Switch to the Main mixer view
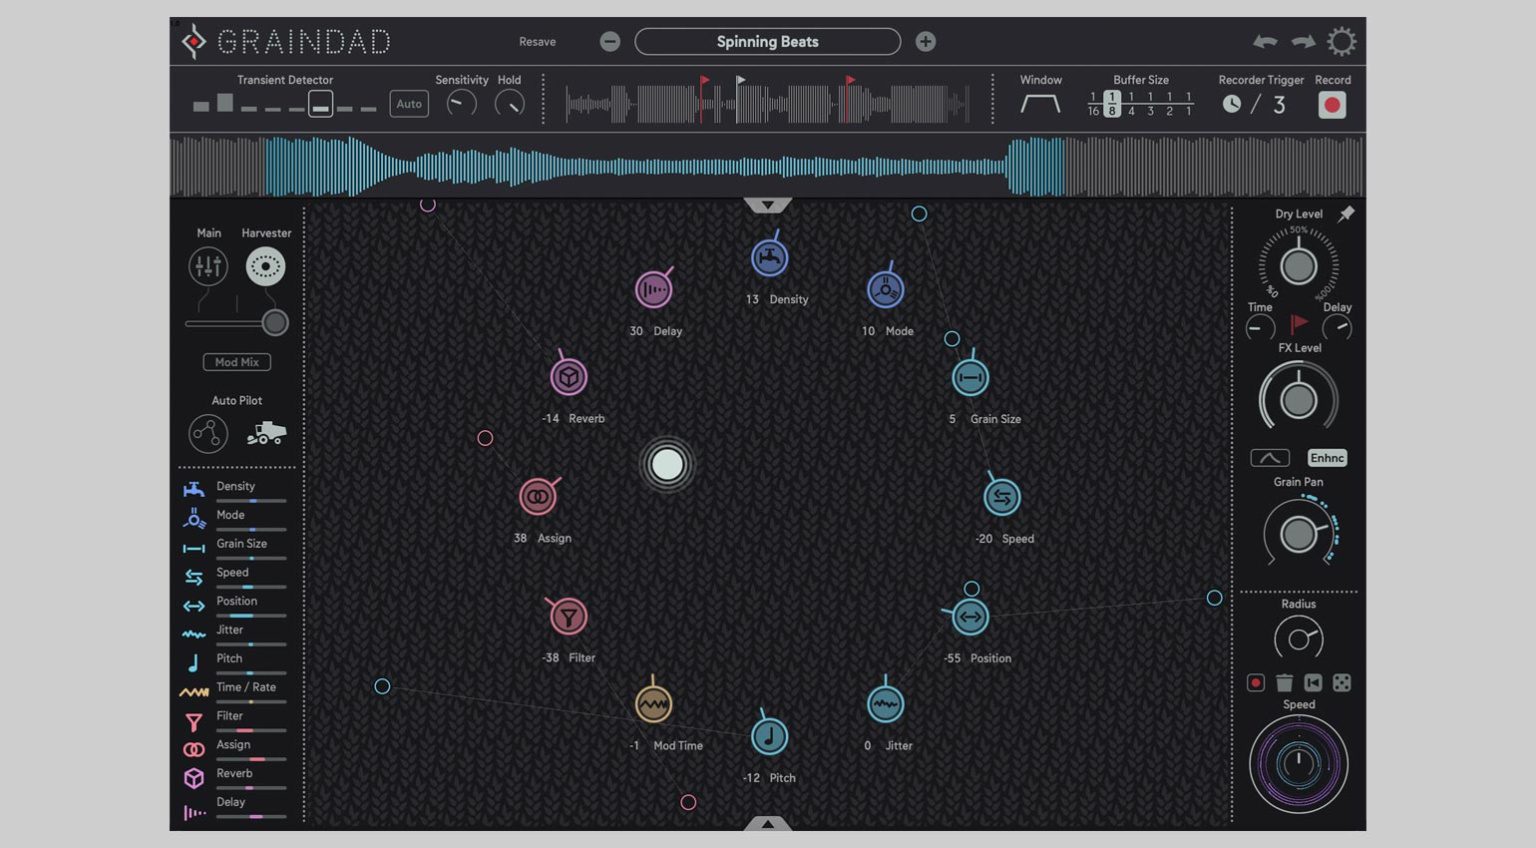This screenshot has height=848, width=1536. 208,267
